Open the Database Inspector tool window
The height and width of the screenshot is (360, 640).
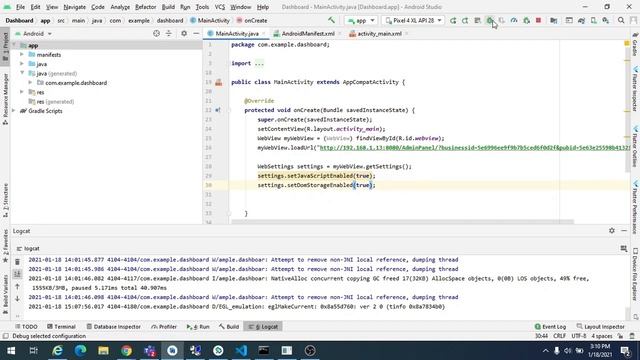pyautogui.click(x=114, y=327)
